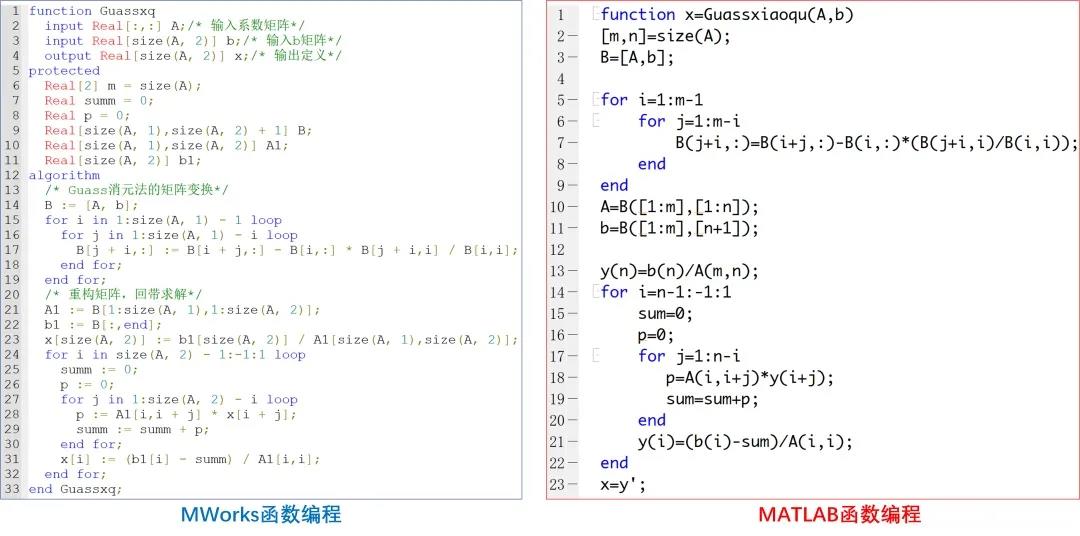Click the MWorks line starting 'x[size(A, 2)] := b1[...'
Image resolution: width=1080 pixels, height=536 pixels.
pyautogui.click(x=281, y=340)
